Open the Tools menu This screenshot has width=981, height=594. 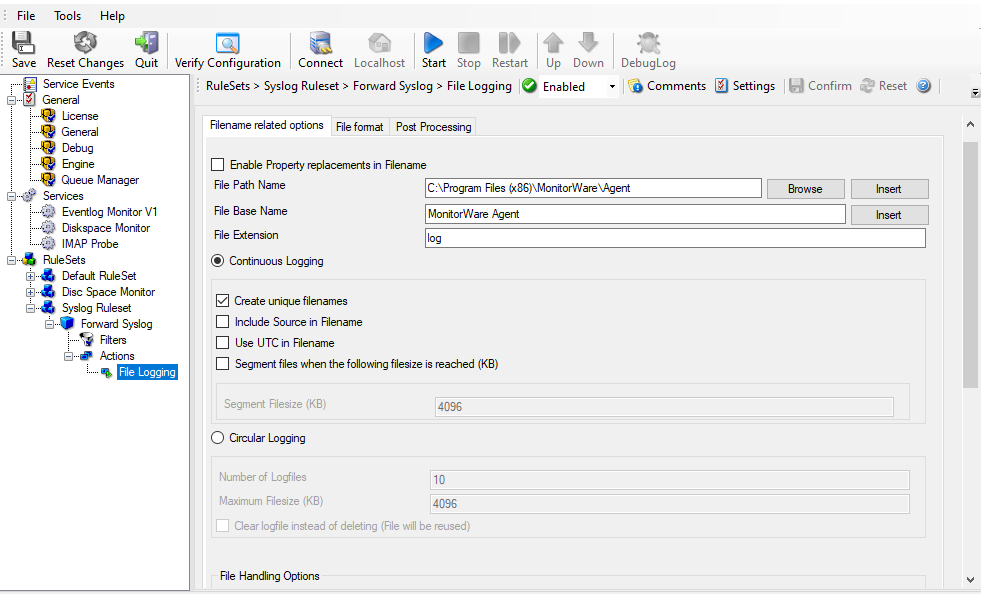(x=67, y=16)
